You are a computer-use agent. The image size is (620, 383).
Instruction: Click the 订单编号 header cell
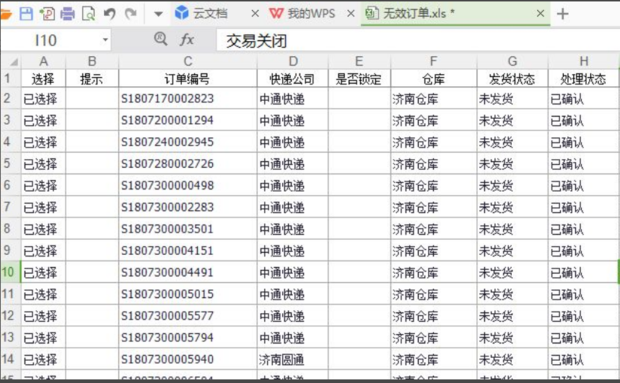pyautogui.click(x=188, y=79)
